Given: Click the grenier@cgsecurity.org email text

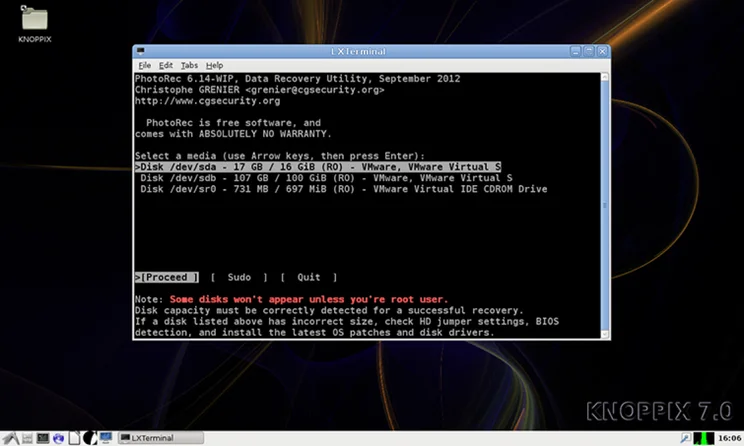Looking at the screenshot, I should (315, 90).
